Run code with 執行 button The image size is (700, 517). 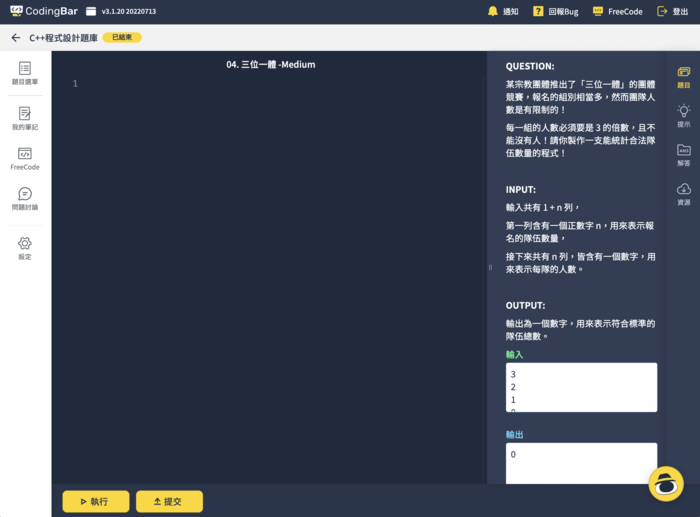[96, 501]
